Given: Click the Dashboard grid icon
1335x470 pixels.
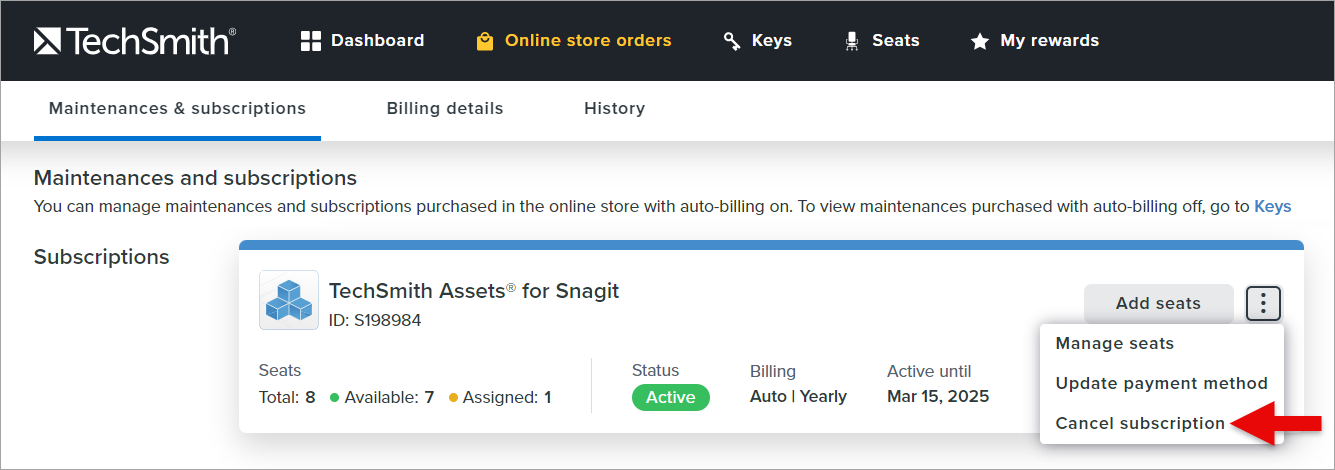Looking at the screenshot, I should pyautogui.click(x=311, y=41).
